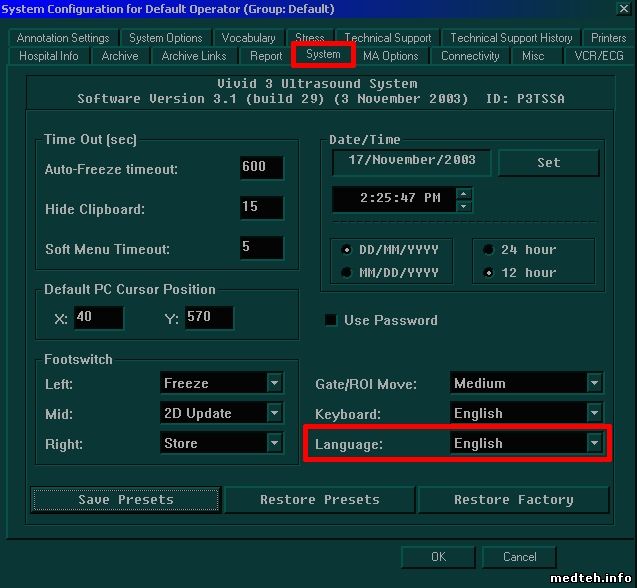The image size is (637, 588).
Task: Increase time with the up spinner arrow
Action: click(x=464, y=193)
